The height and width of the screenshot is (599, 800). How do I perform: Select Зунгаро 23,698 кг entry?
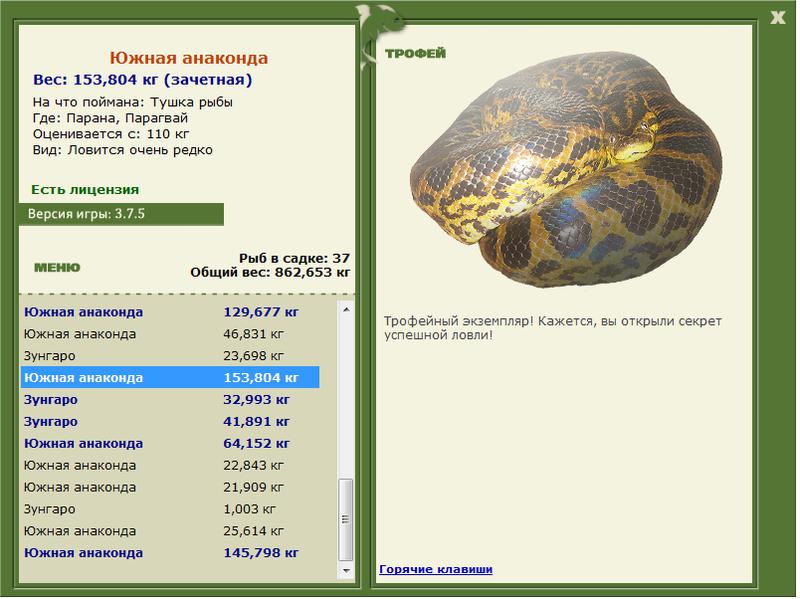170,356
